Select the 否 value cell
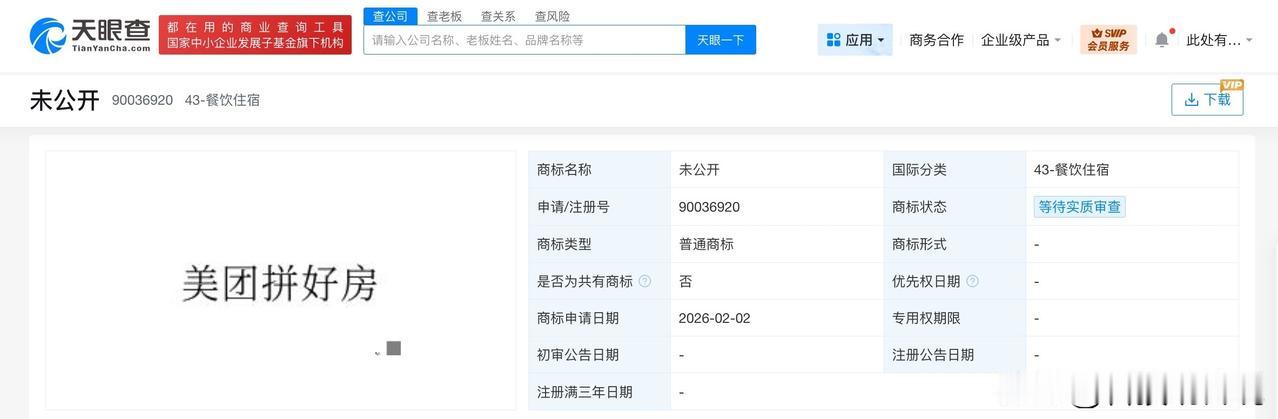The image size is (1278, 419). (777, 281)
